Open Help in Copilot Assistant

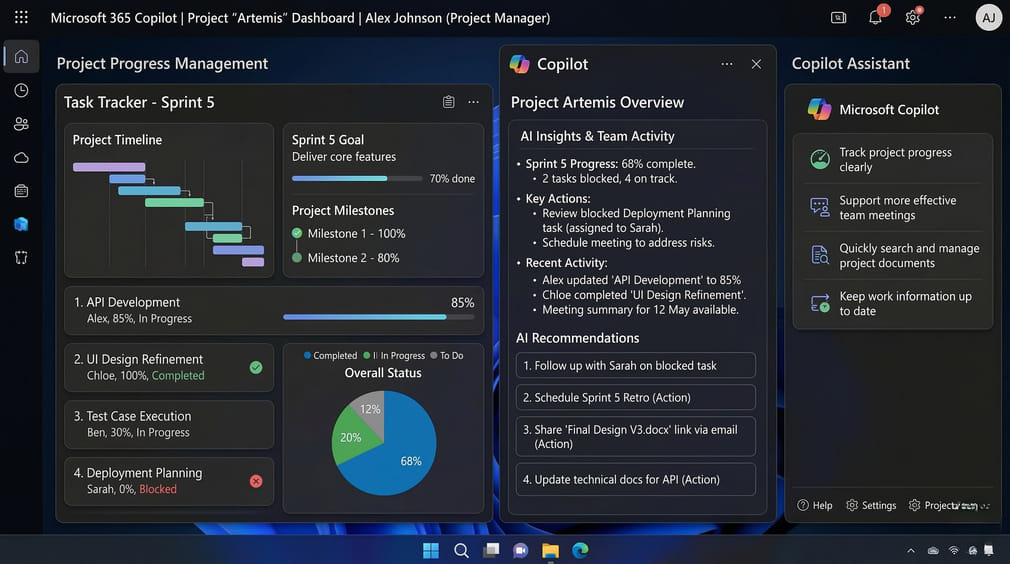[815, 505]
